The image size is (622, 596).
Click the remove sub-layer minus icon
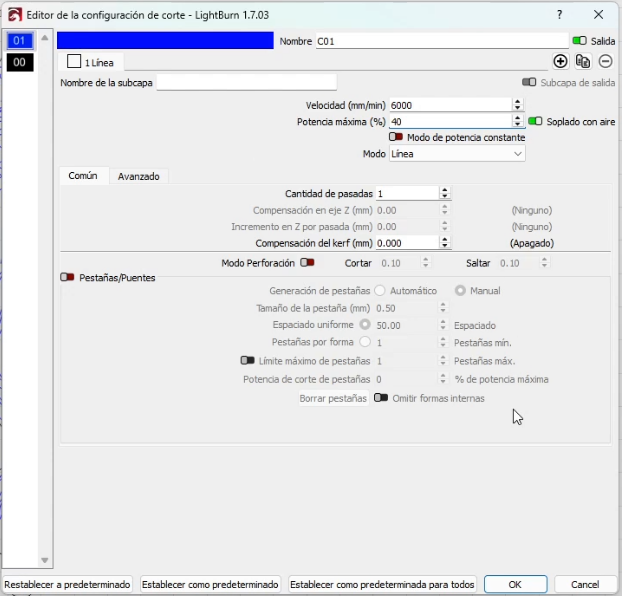tap(605, 61)
